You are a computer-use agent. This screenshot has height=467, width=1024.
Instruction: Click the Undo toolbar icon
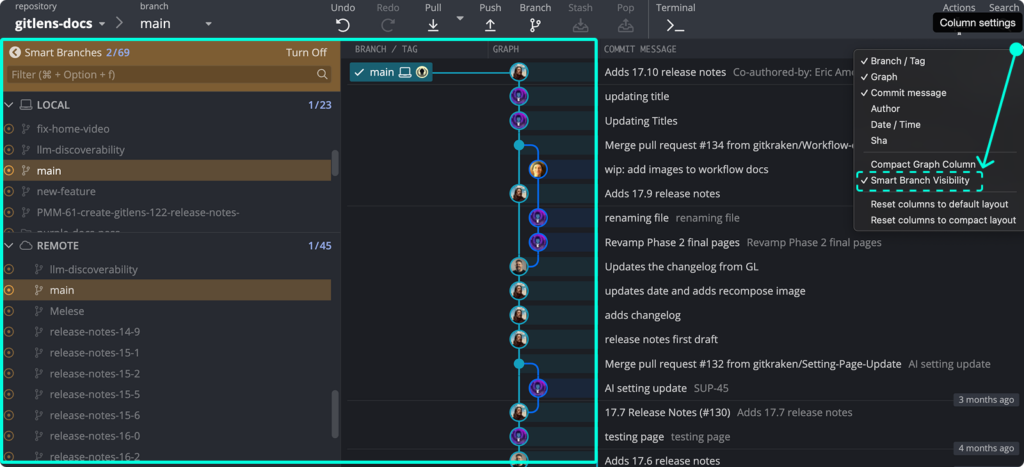point(343,25)
